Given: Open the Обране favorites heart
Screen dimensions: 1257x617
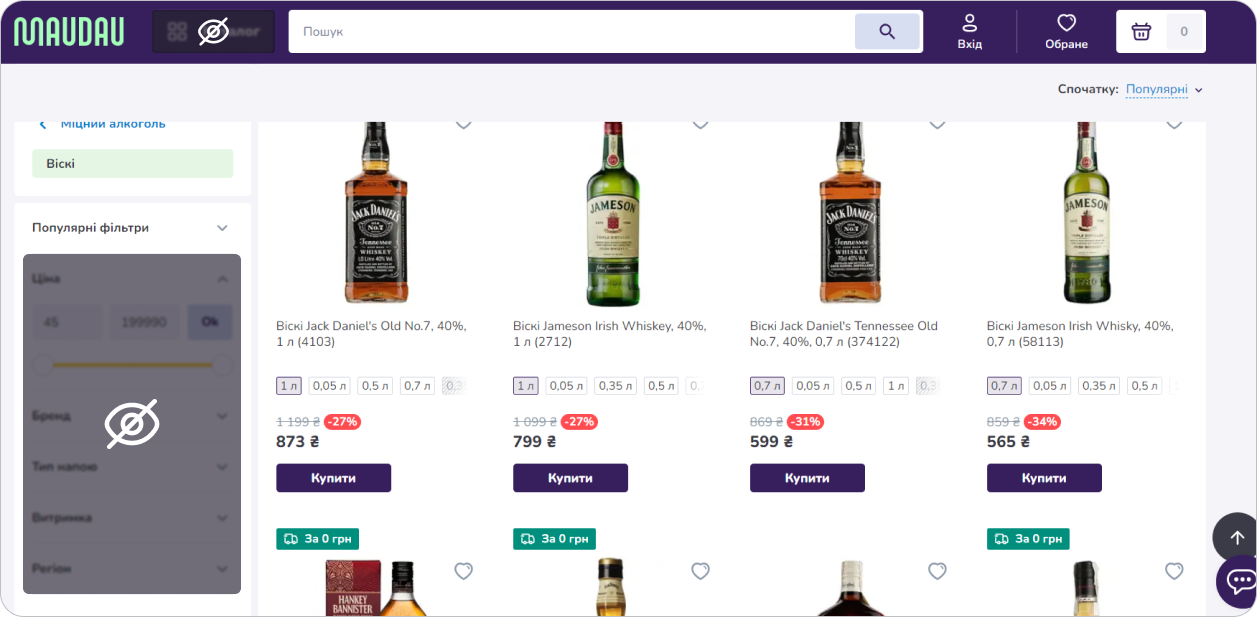Looking at the screenshot, I should [x=1066, y=31].
